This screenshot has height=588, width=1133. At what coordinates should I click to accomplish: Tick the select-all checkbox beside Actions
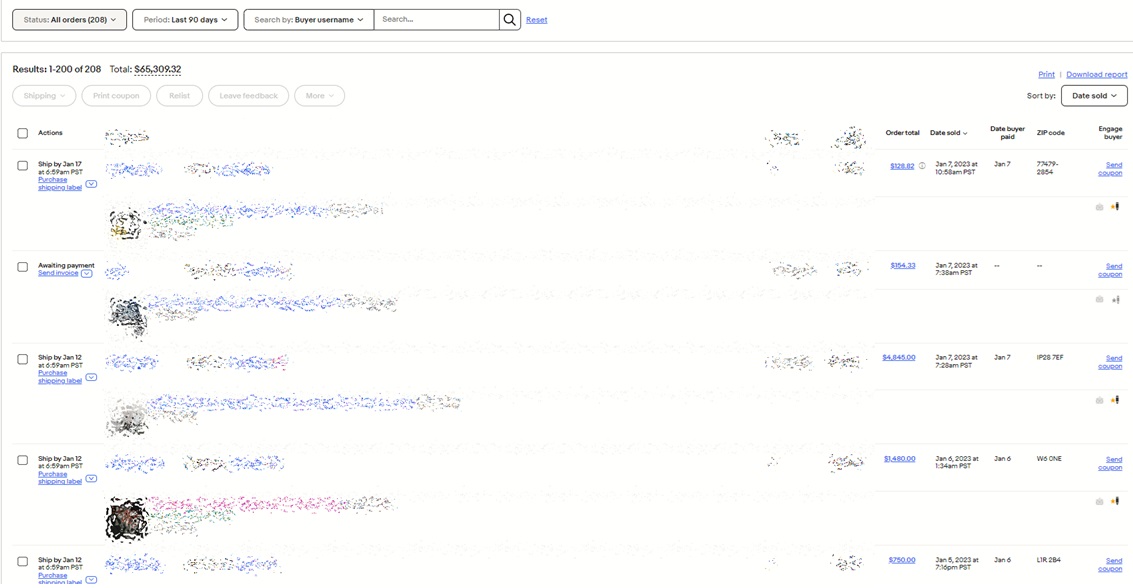(x=22, y=133)
